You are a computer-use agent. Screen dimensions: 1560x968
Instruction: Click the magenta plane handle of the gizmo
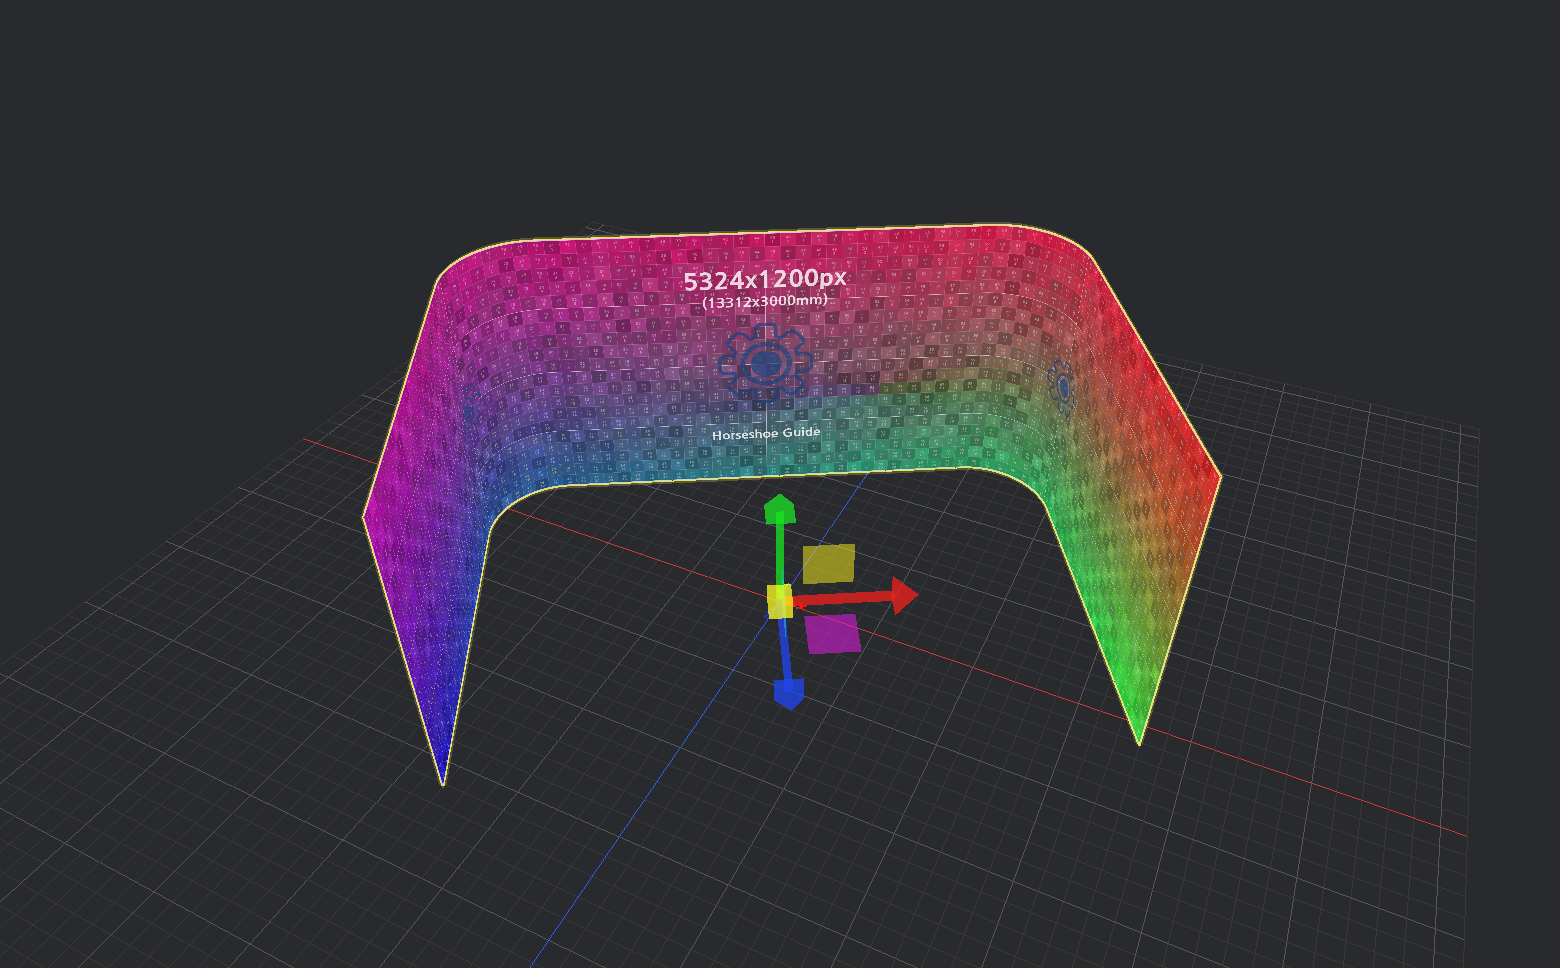click(x=833, y=633)
